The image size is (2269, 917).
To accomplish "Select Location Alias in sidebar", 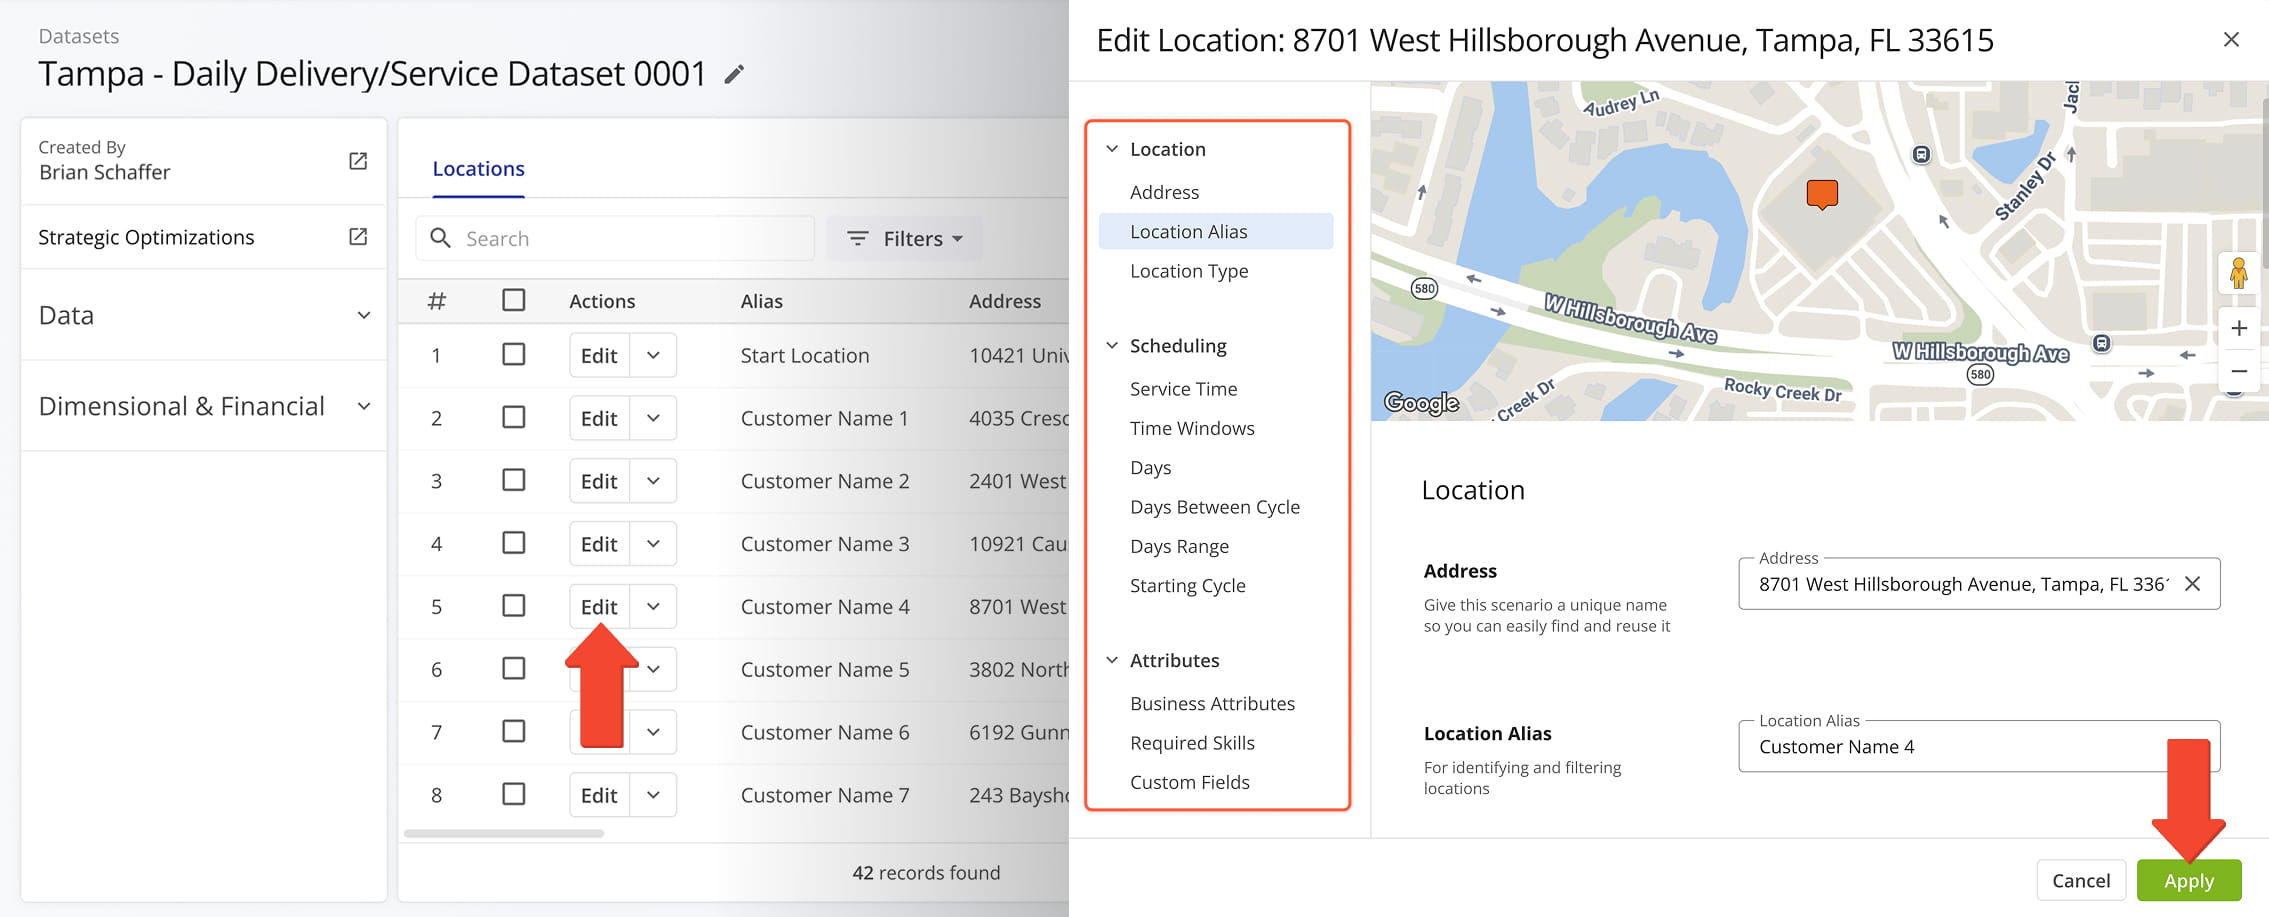I will [x=1216, y=231].
